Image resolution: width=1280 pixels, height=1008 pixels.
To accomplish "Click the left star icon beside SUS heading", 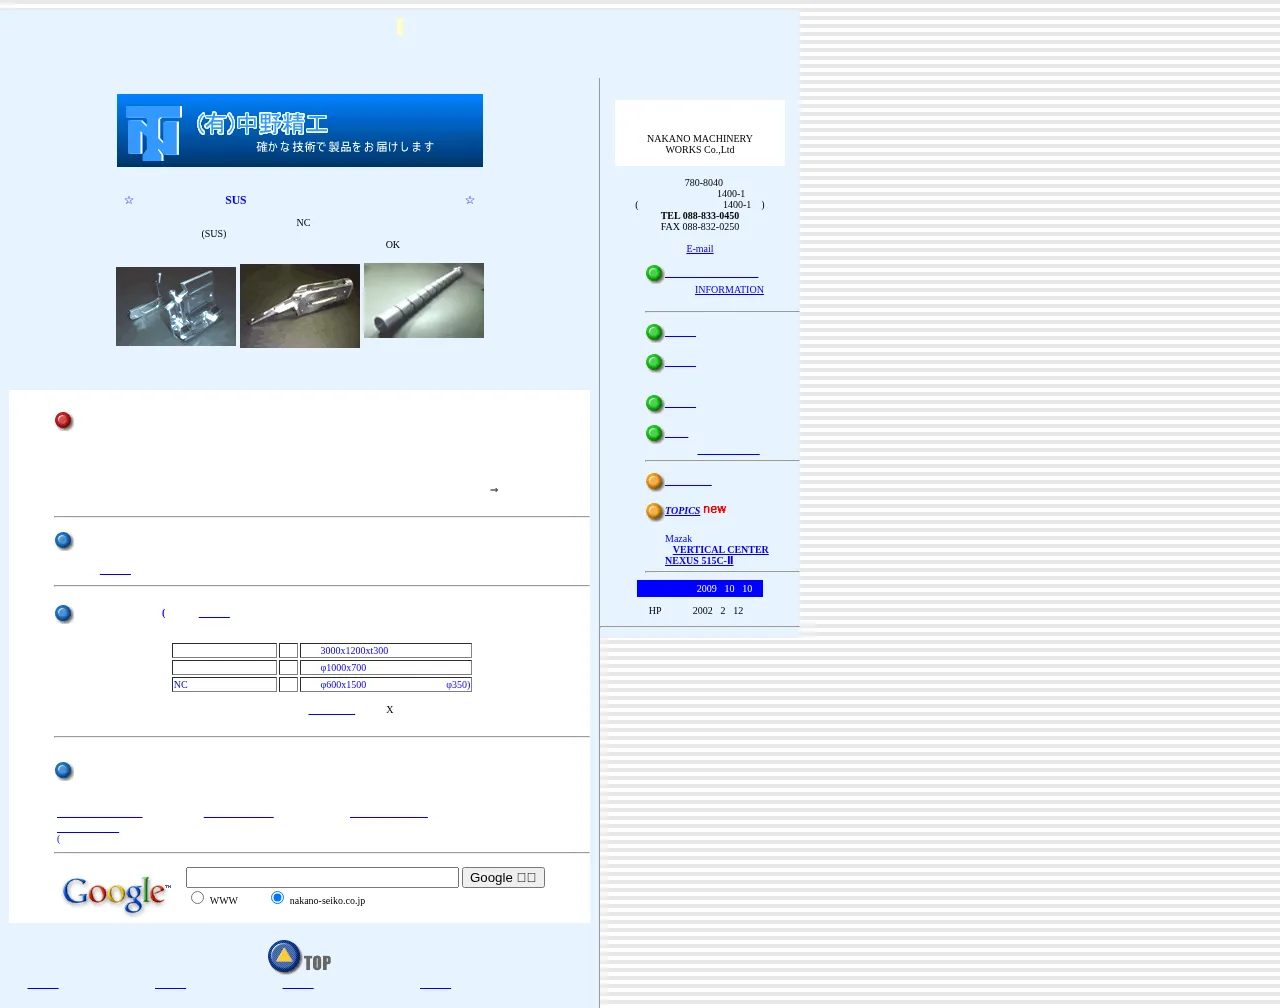I will click(x=128, y=201).
